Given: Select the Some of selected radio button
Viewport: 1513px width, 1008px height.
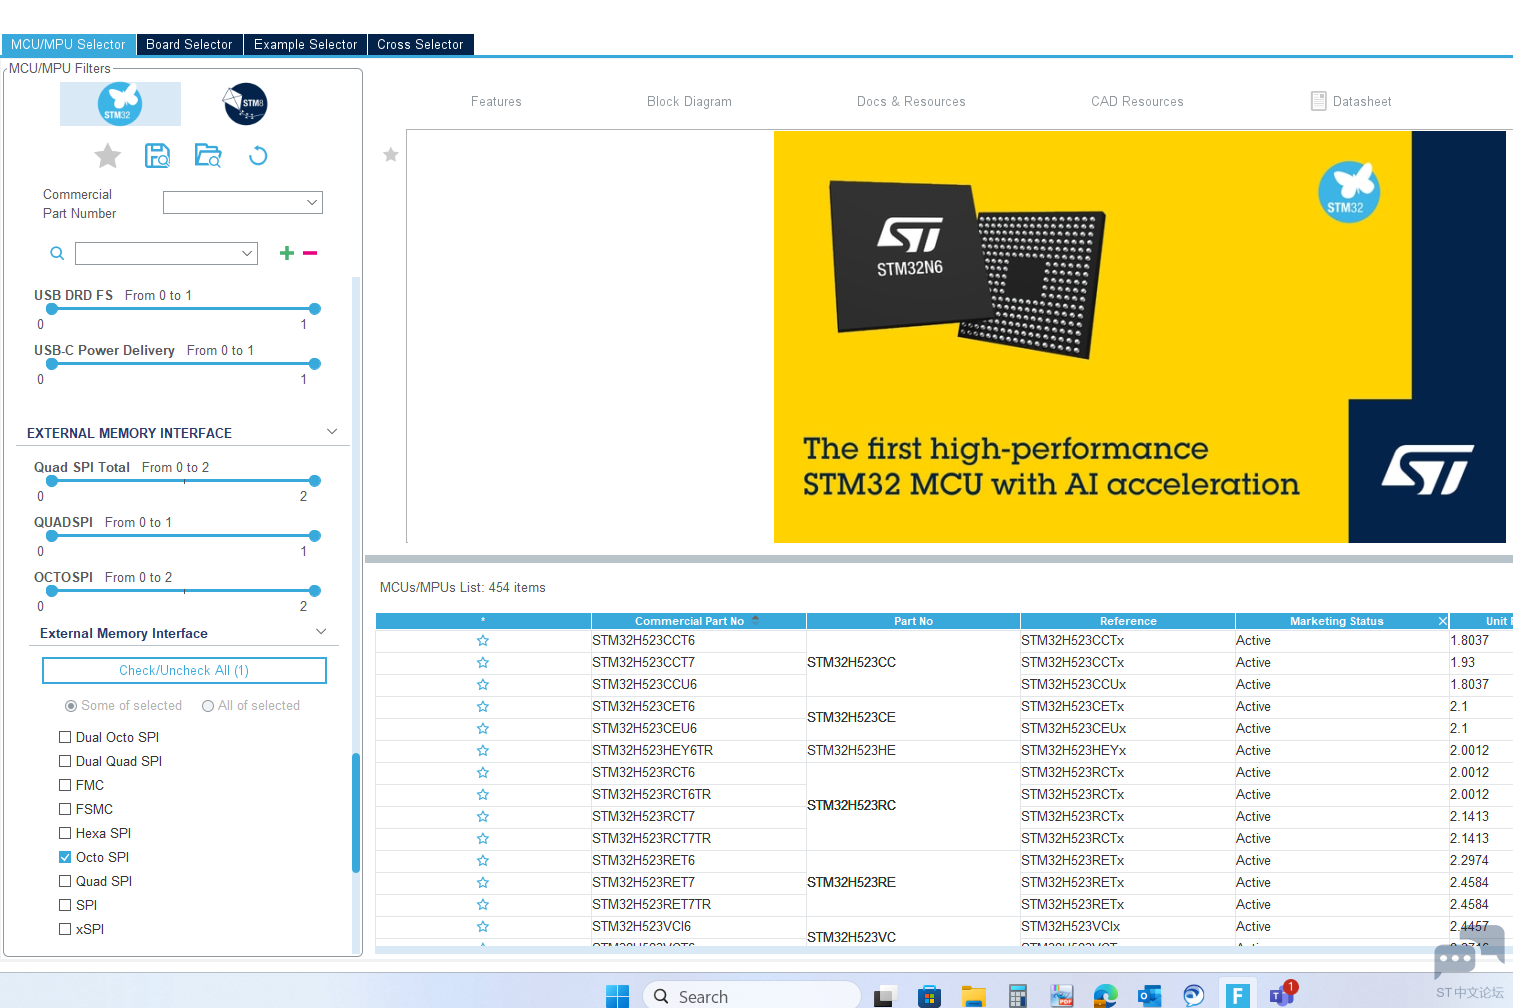Looking at the screenshot, I should (x=71, y=706).
